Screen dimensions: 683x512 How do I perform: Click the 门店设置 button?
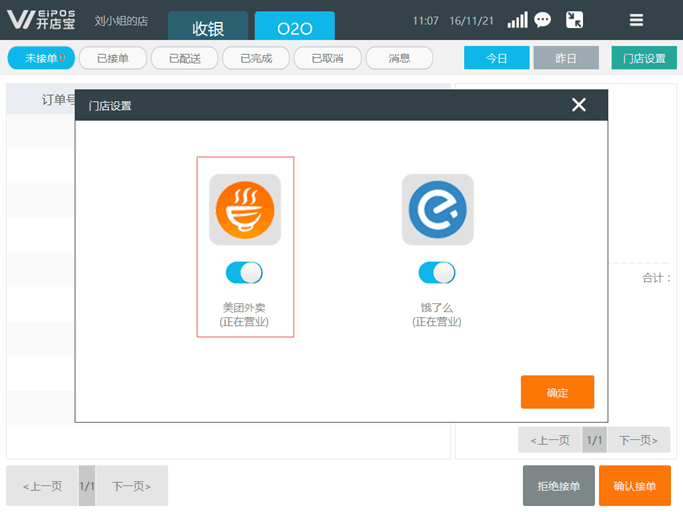coord(644,58)
